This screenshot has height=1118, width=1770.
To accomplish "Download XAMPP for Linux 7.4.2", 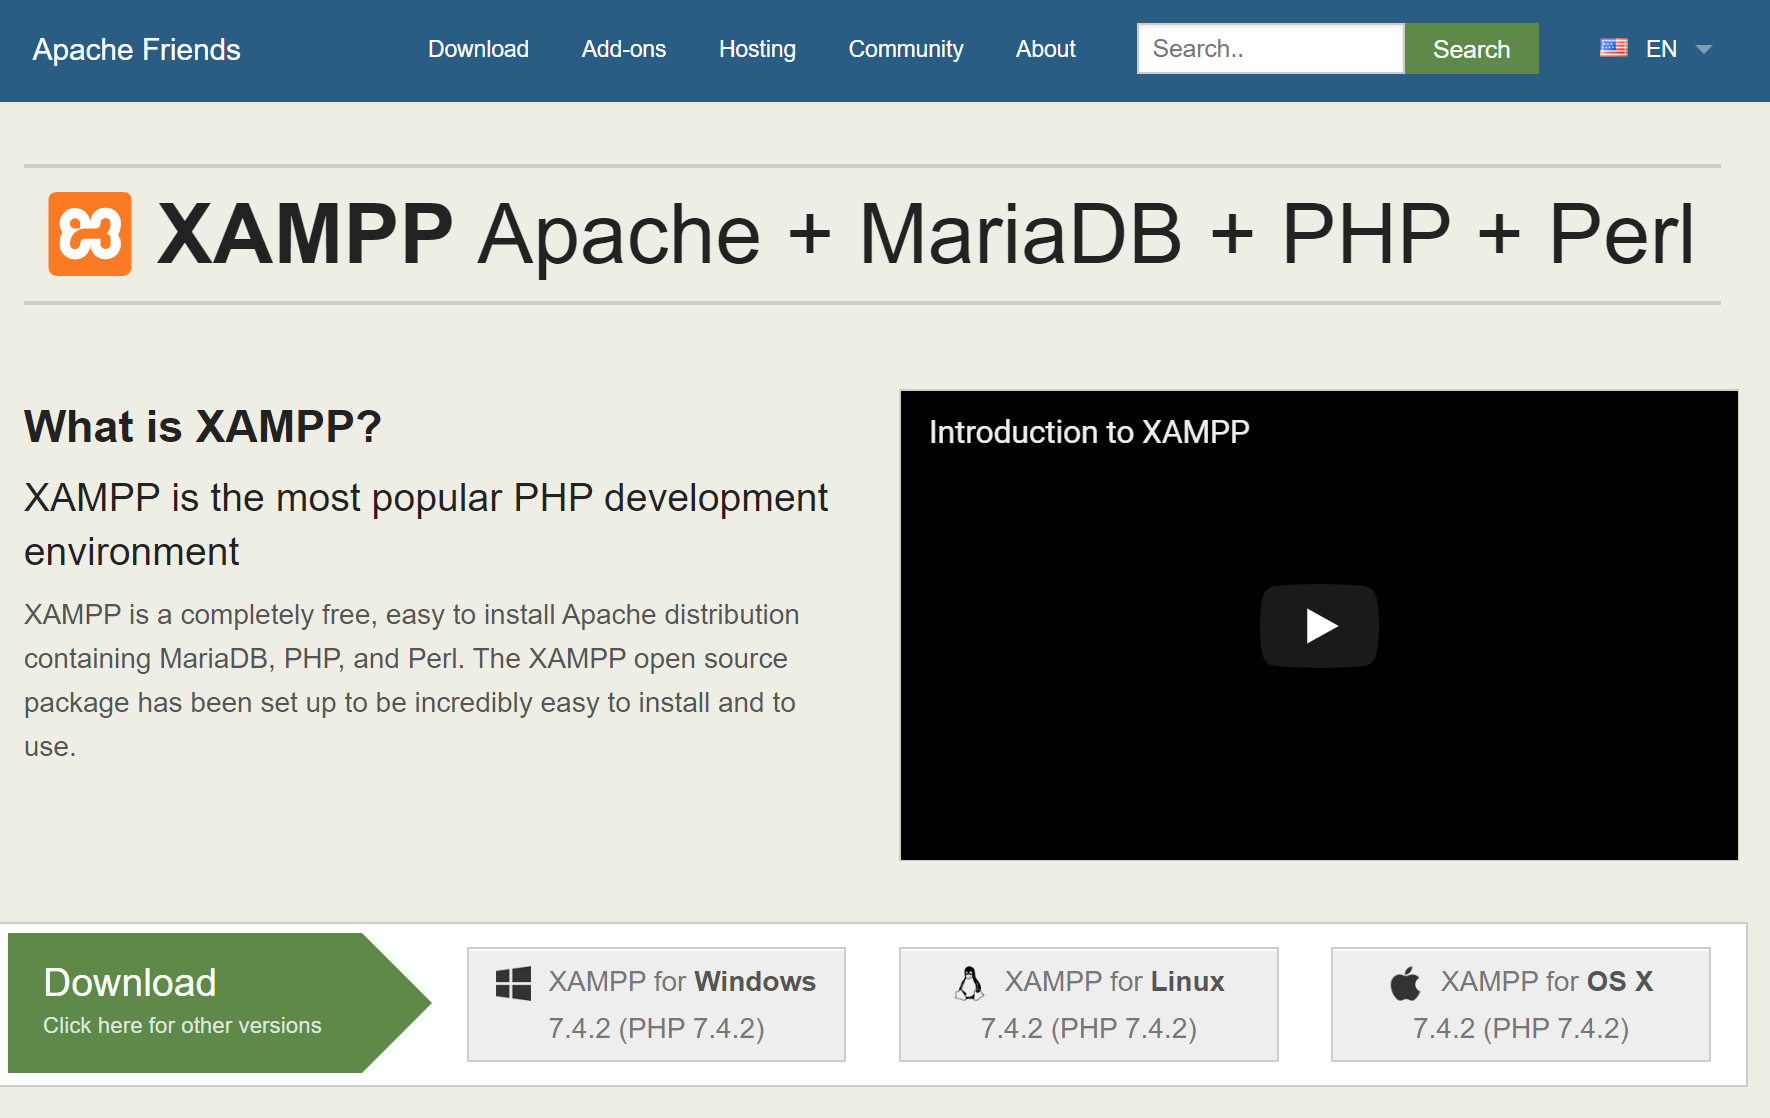I will [x=1088, y=1004].
